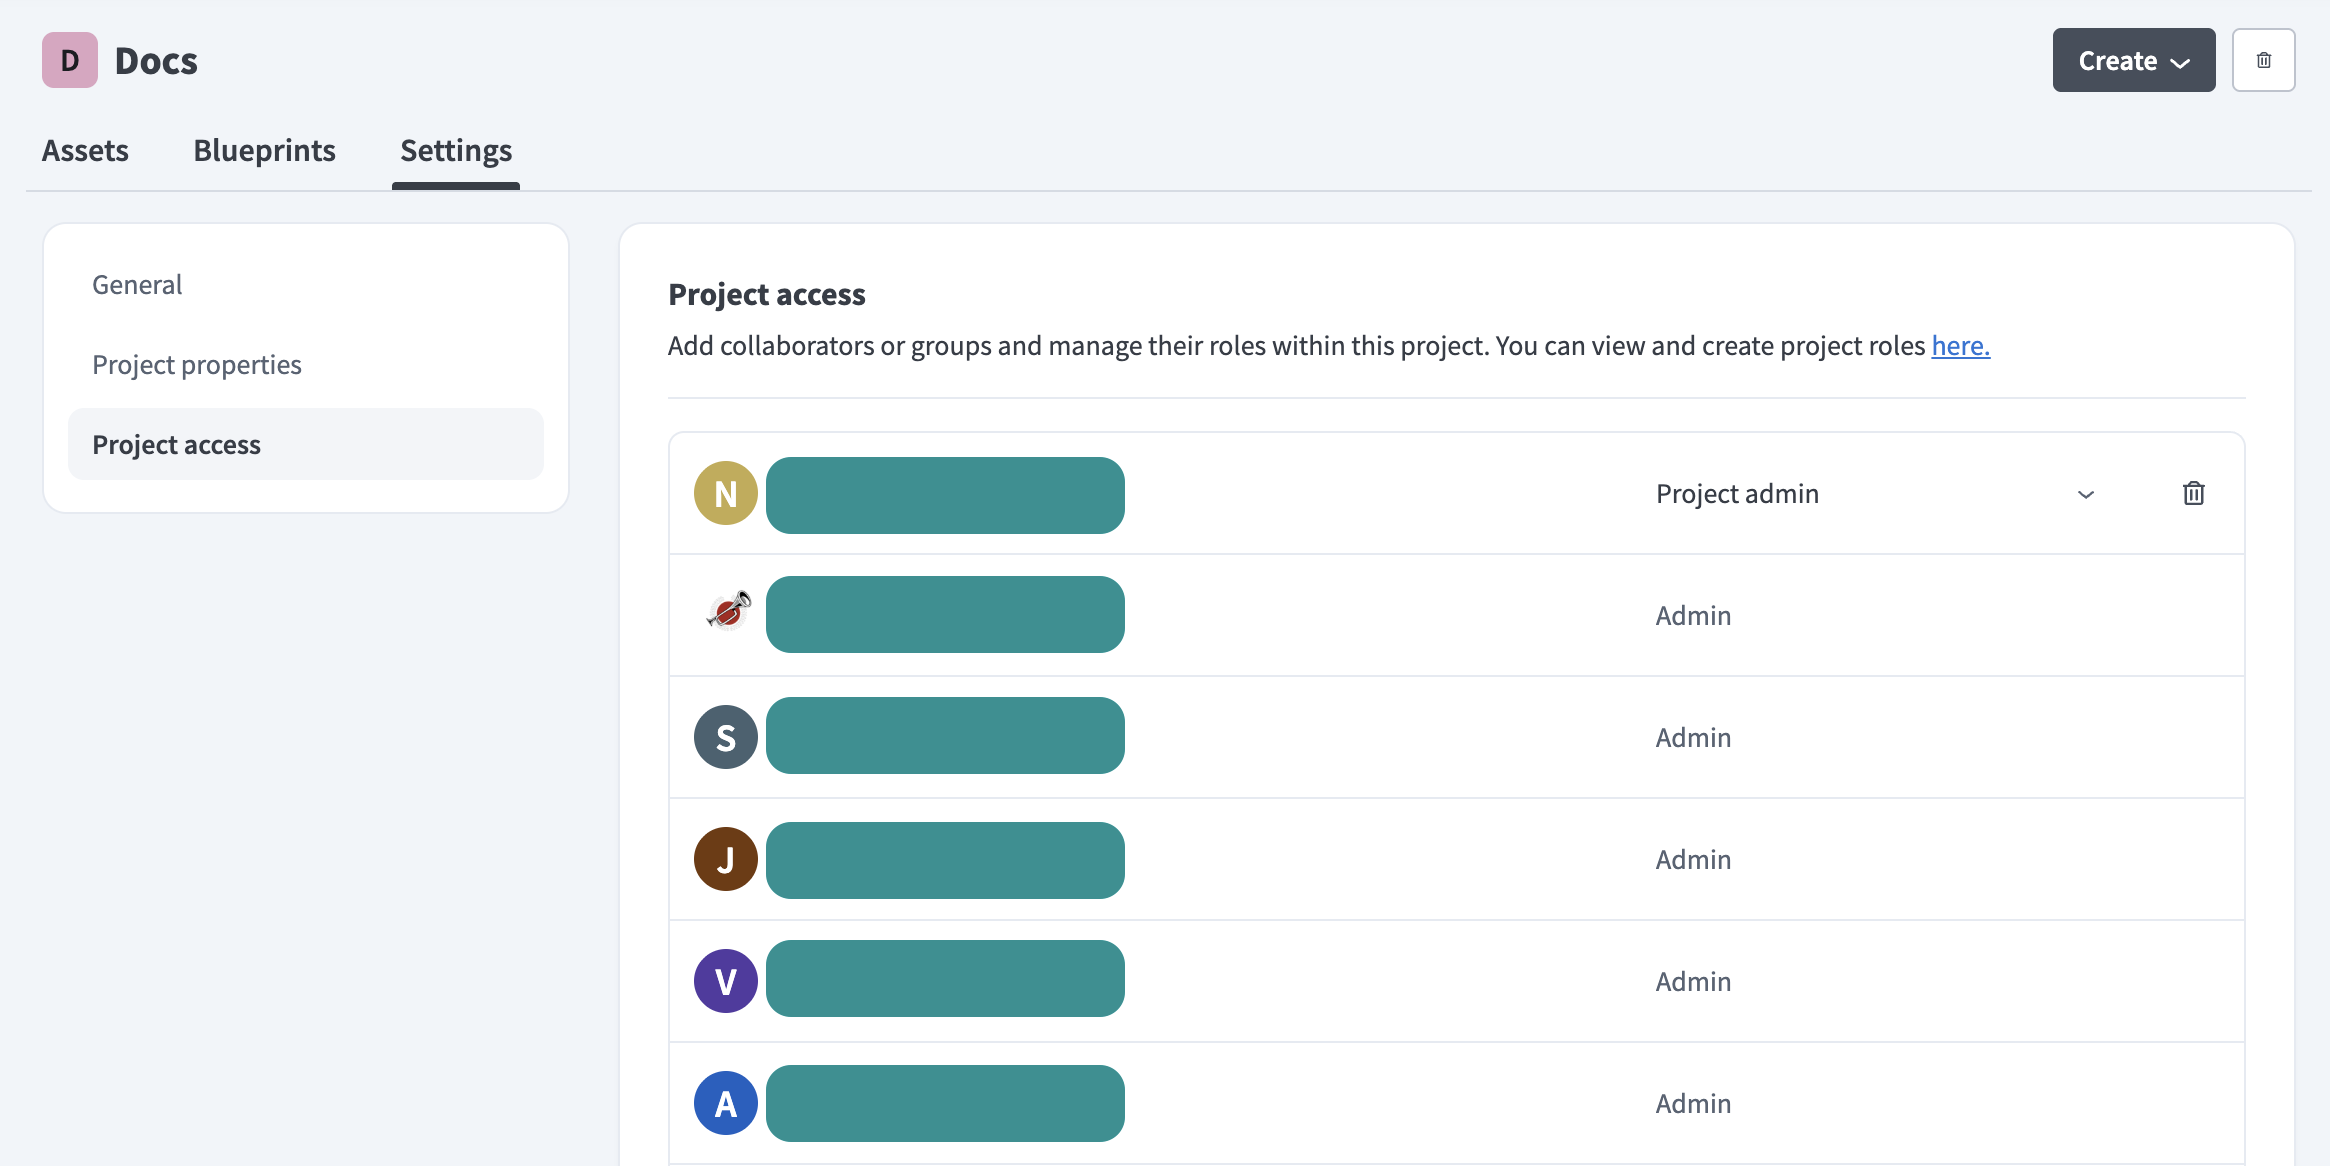Click the 'Project access' panel heading

(767, 295)
